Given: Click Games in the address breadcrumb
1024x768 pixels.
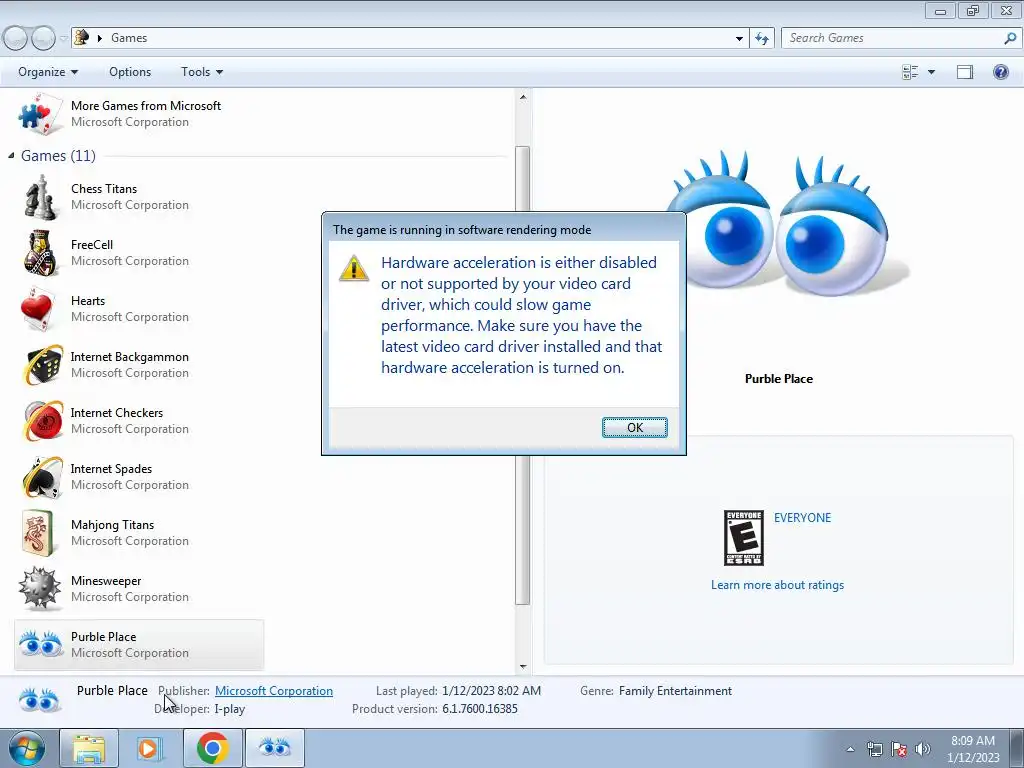Looking at the screenshot, I should coord(129,38).
